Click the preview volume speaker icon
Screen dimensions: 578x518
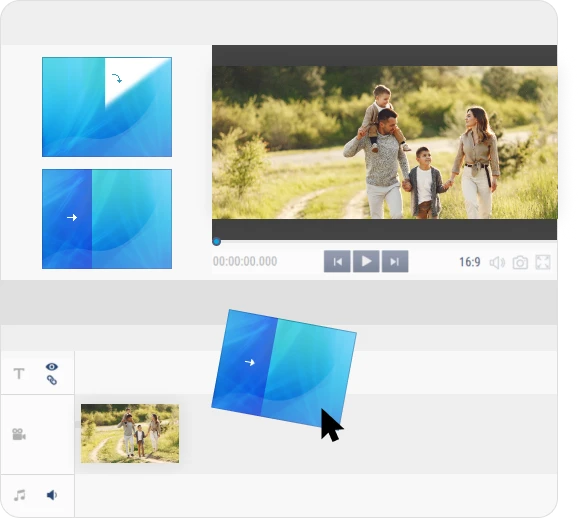(497, 263)
